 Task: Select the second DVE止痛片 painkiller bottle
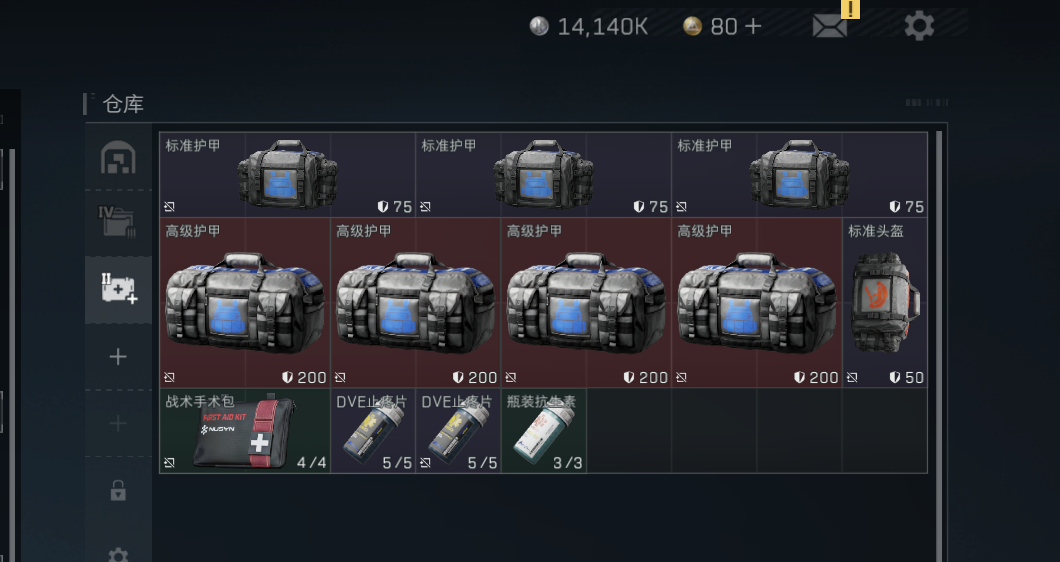pyautogui.click(x=458, y=431)
